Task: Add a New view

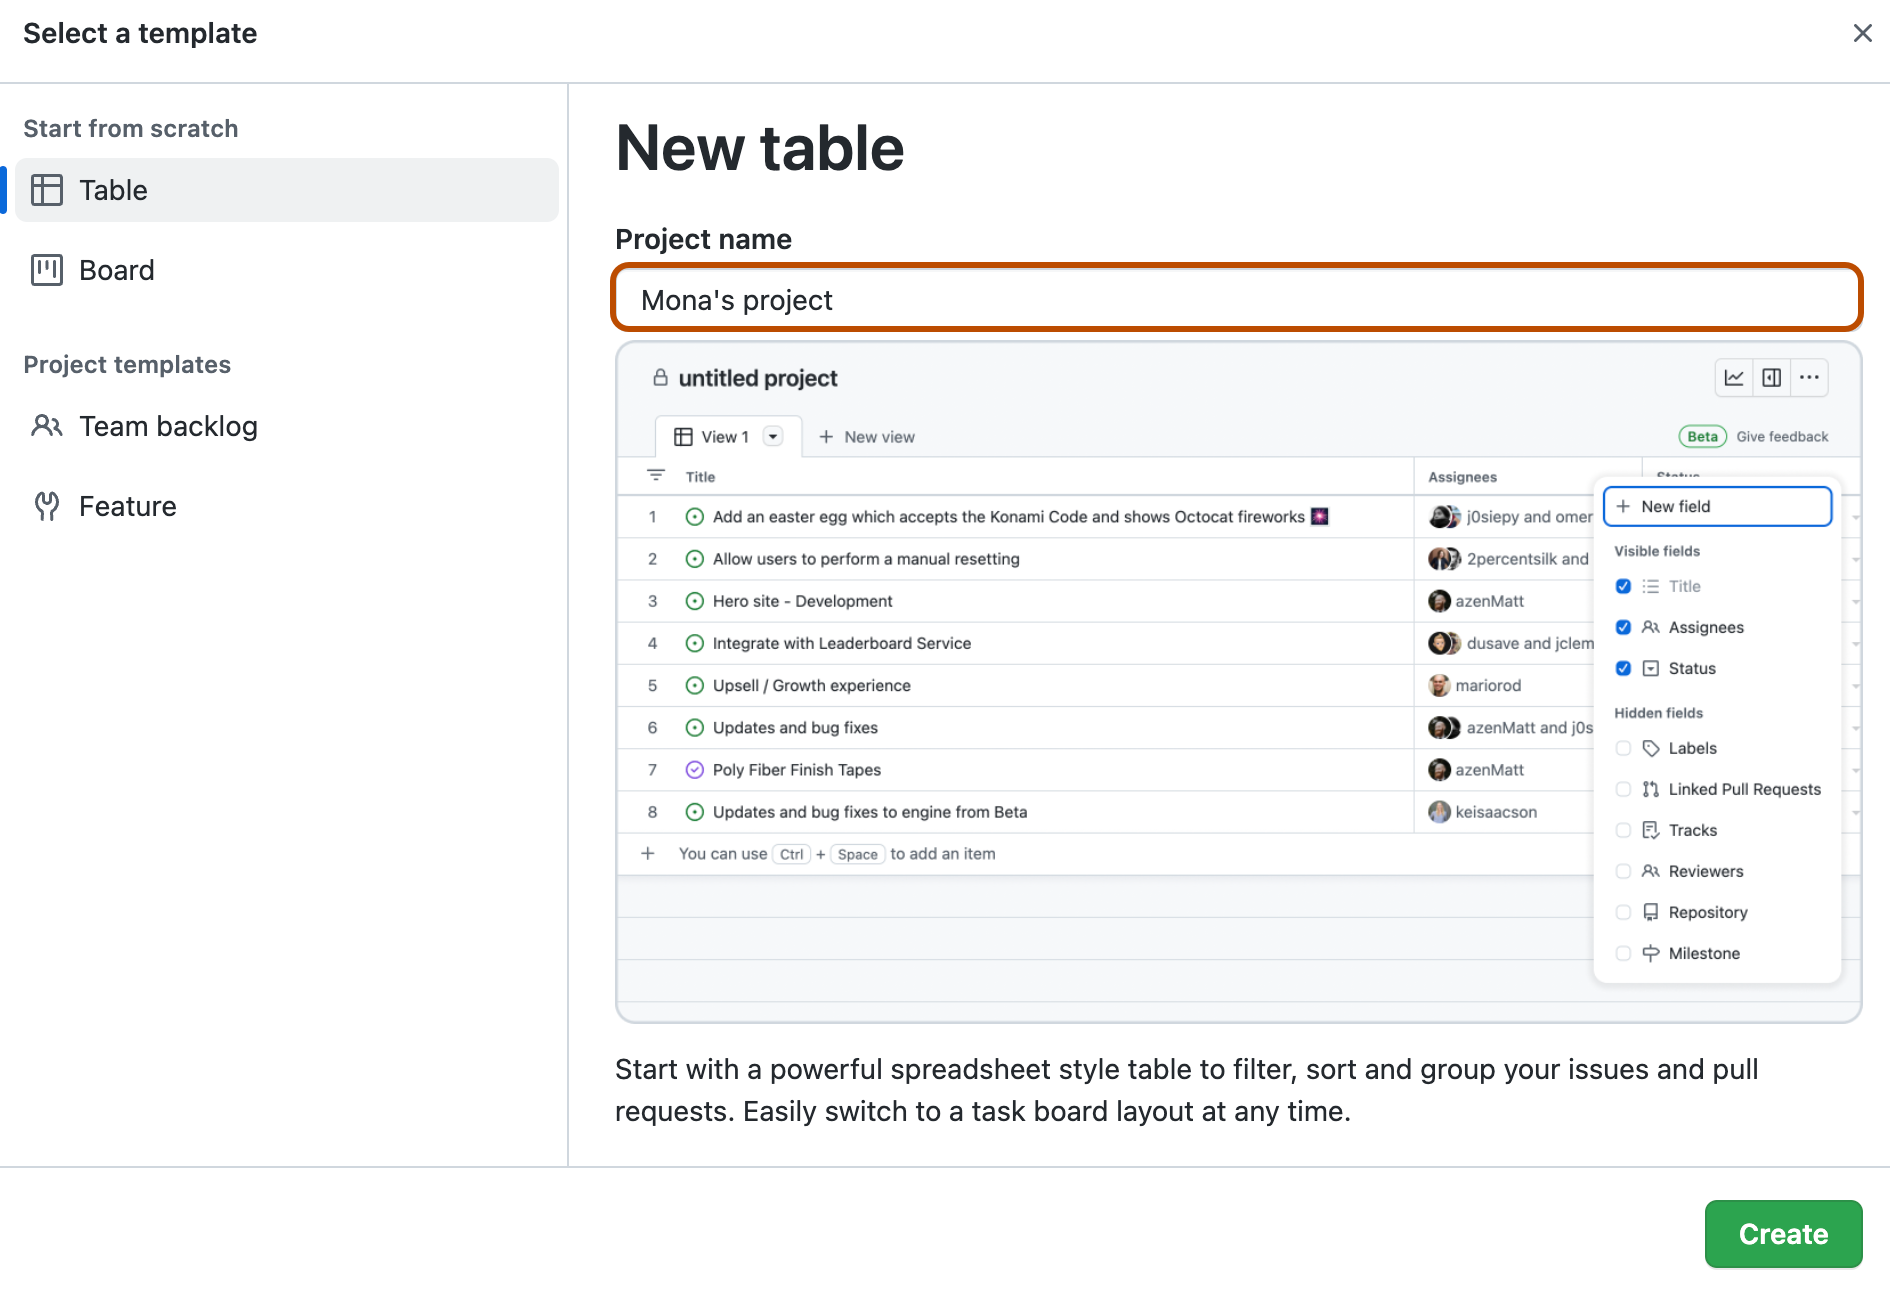Action: click(867, 437)
